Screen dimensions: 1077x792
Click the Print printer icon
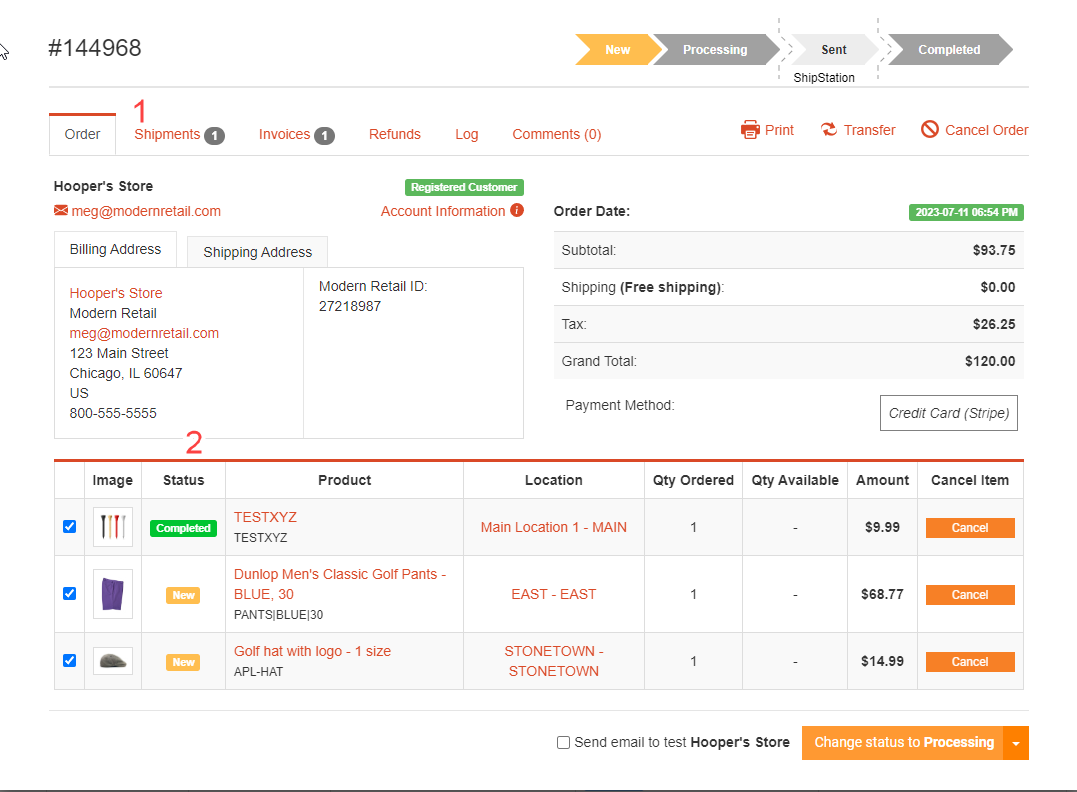click(x=750, y=129)
